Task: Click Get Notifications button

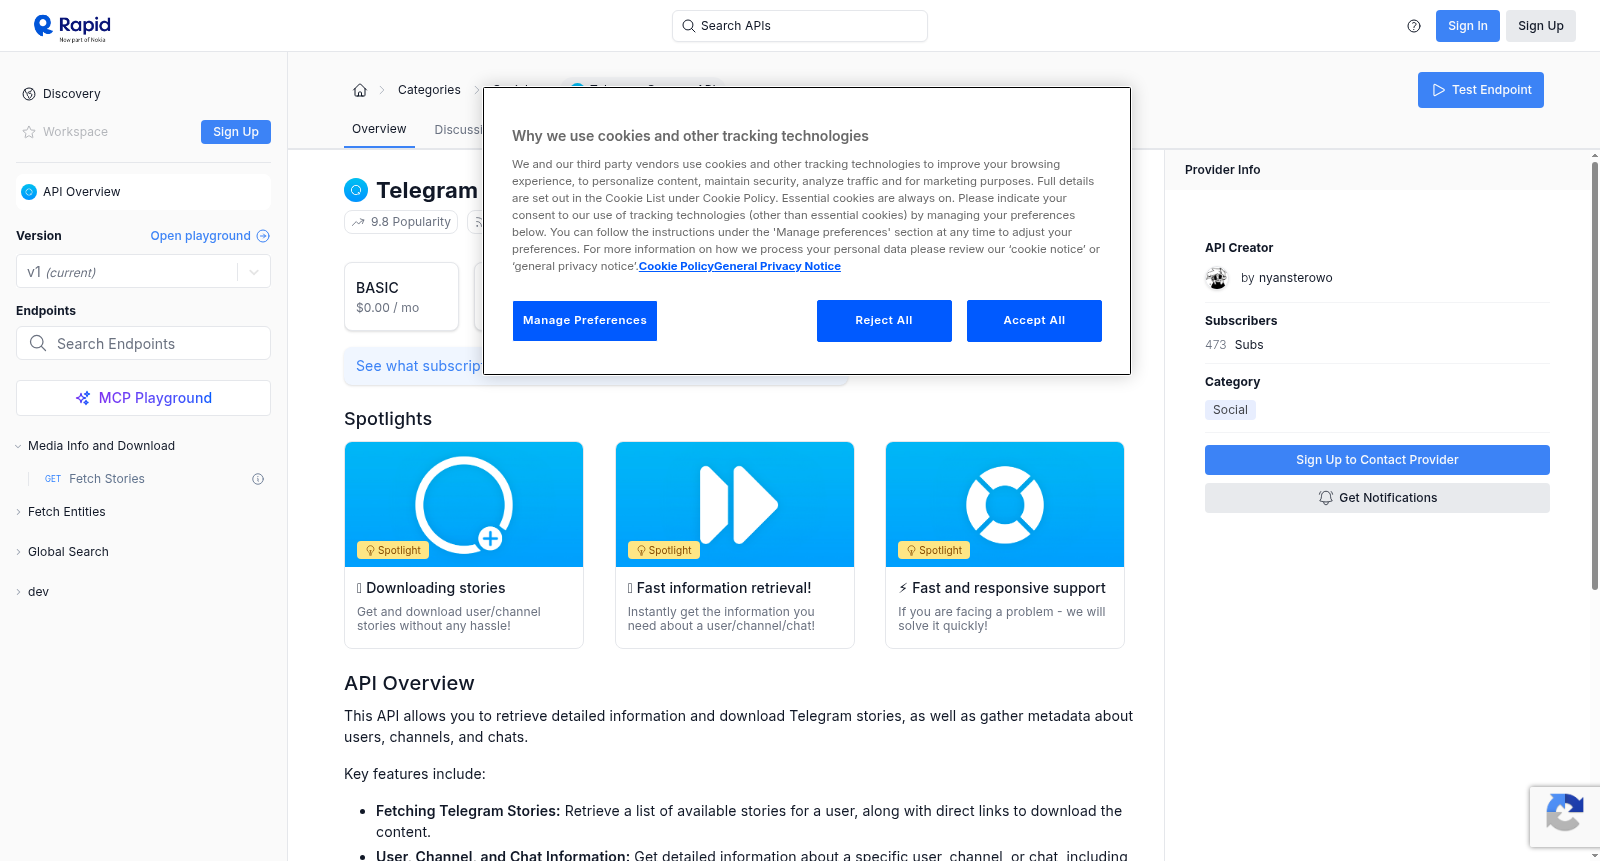Action: pyautogui.click(x=1377, y=498)
